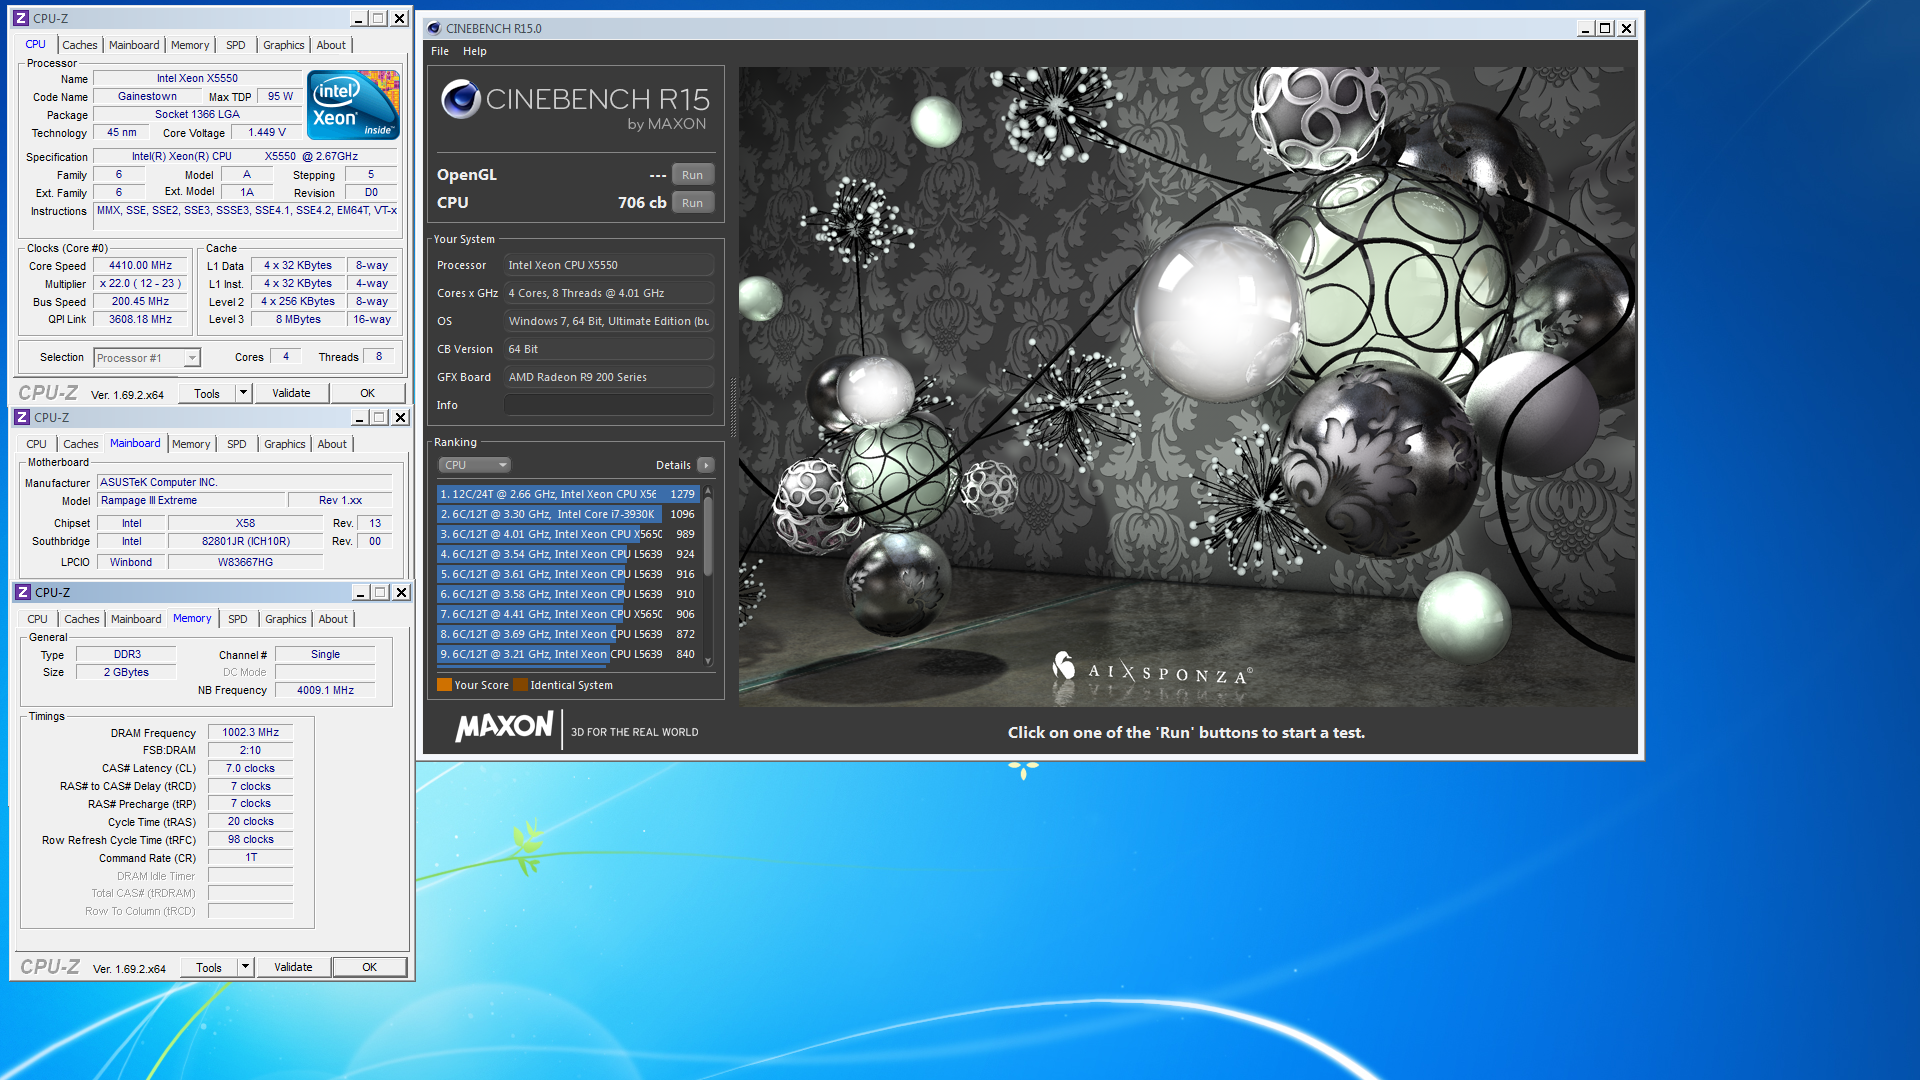Switch to Graphics tab in Mainboard CPU-Z window
This screenshot has height=1080, width=1920.
tap(285, 444)
